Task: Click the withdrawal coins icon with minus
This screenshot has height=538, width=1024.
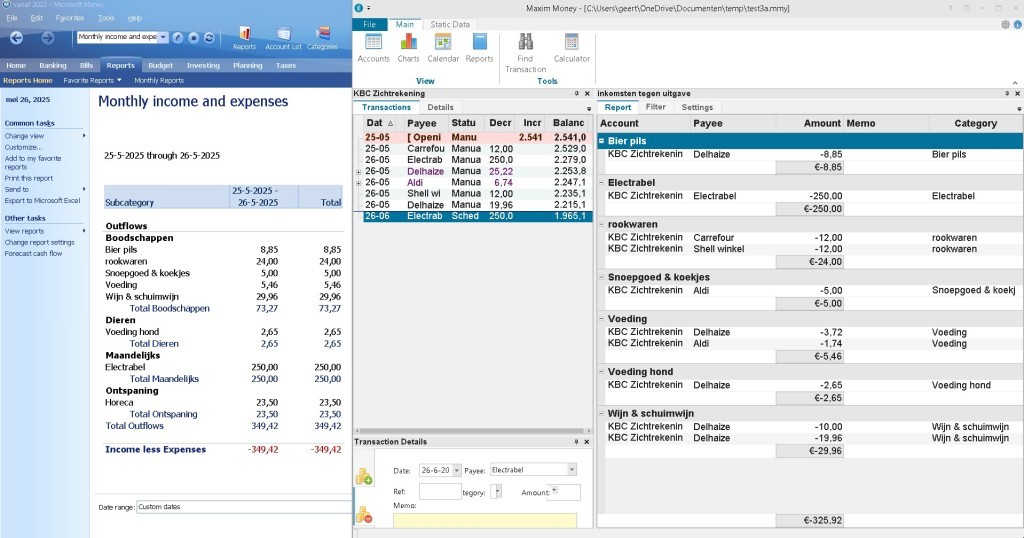Action: tap(364, 515)
